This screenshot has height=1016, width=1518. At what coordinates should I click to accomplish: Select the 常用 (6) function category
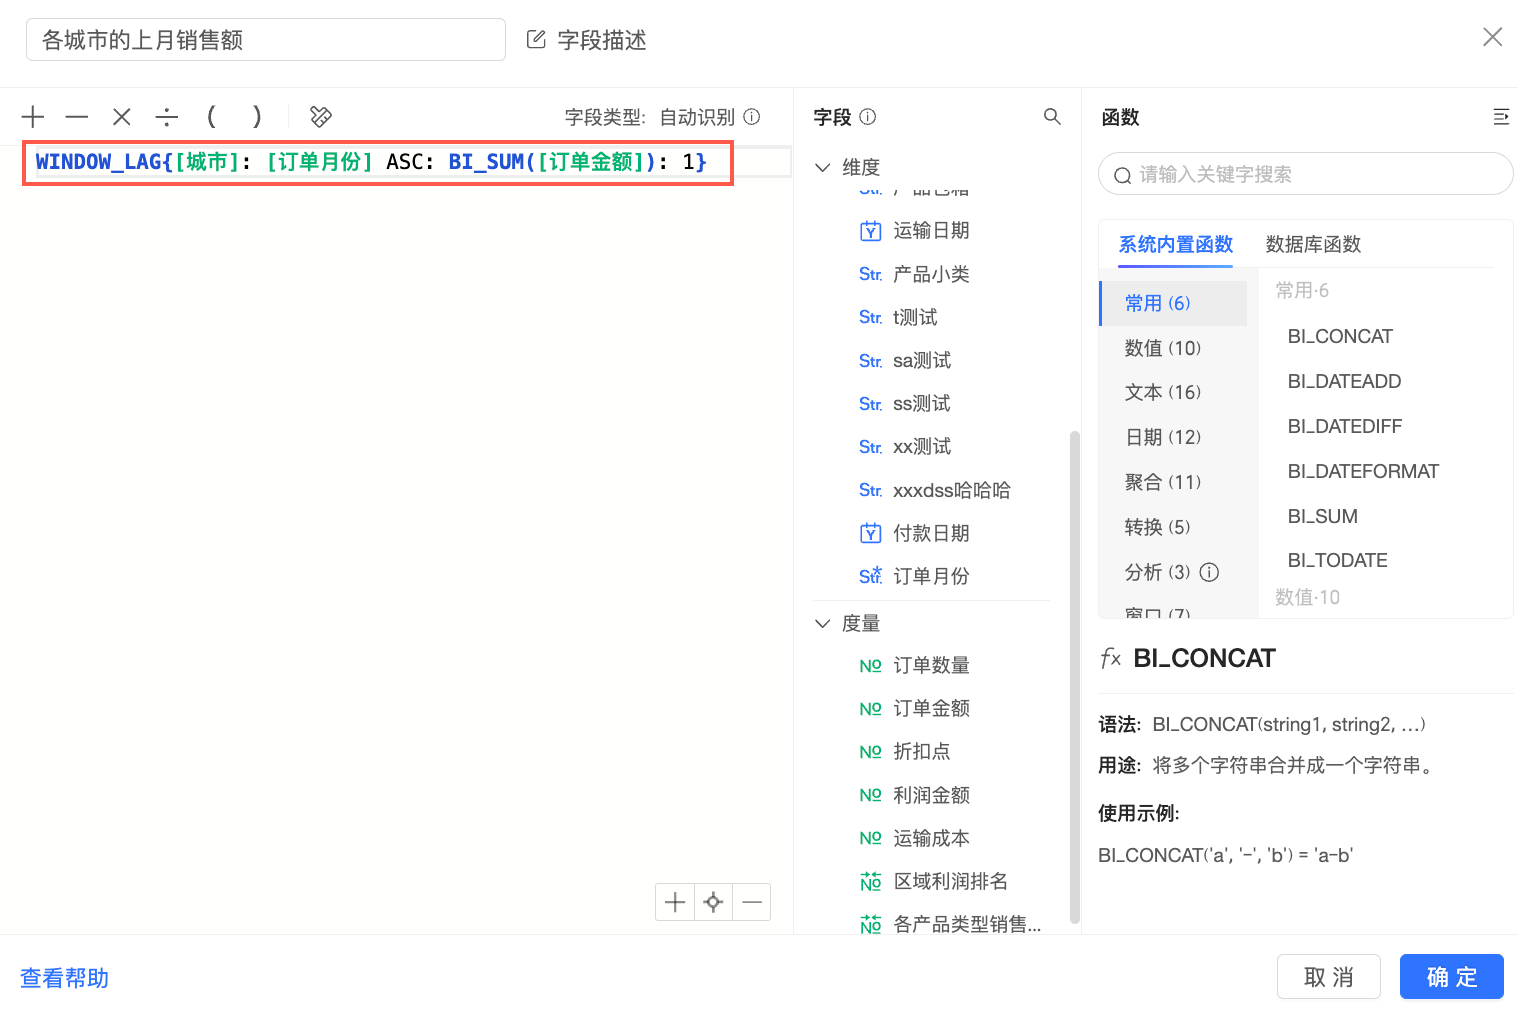pos(1174,303)
